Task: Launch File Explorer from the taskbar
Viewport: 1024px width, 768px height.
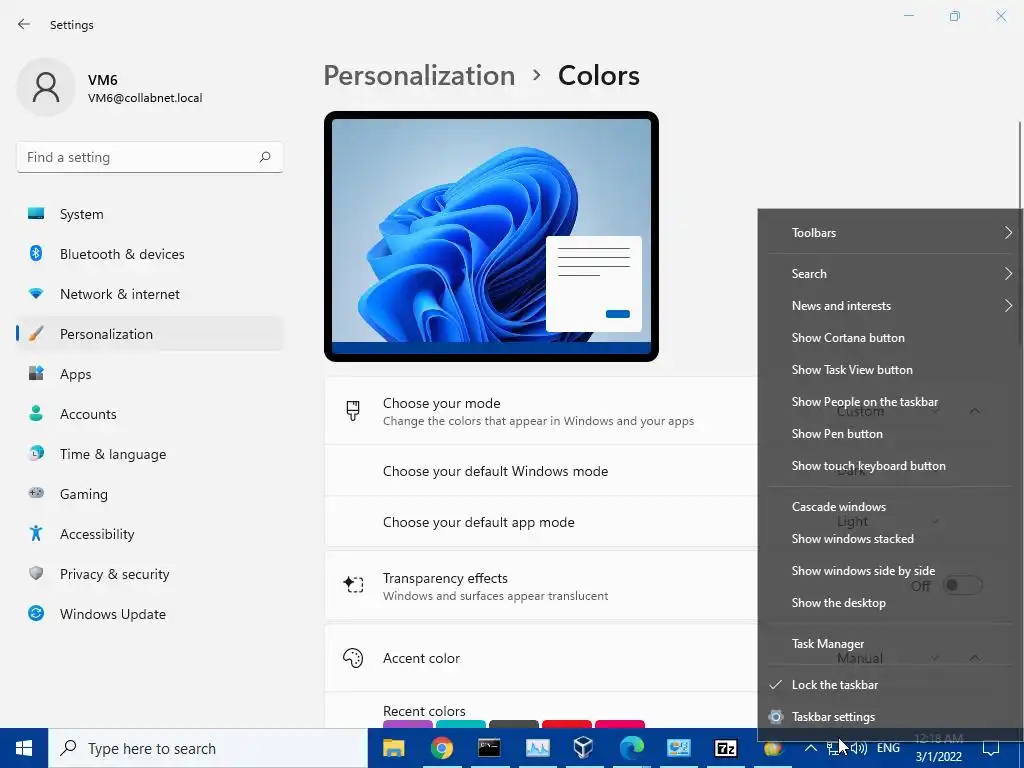Action: point(393,748)
